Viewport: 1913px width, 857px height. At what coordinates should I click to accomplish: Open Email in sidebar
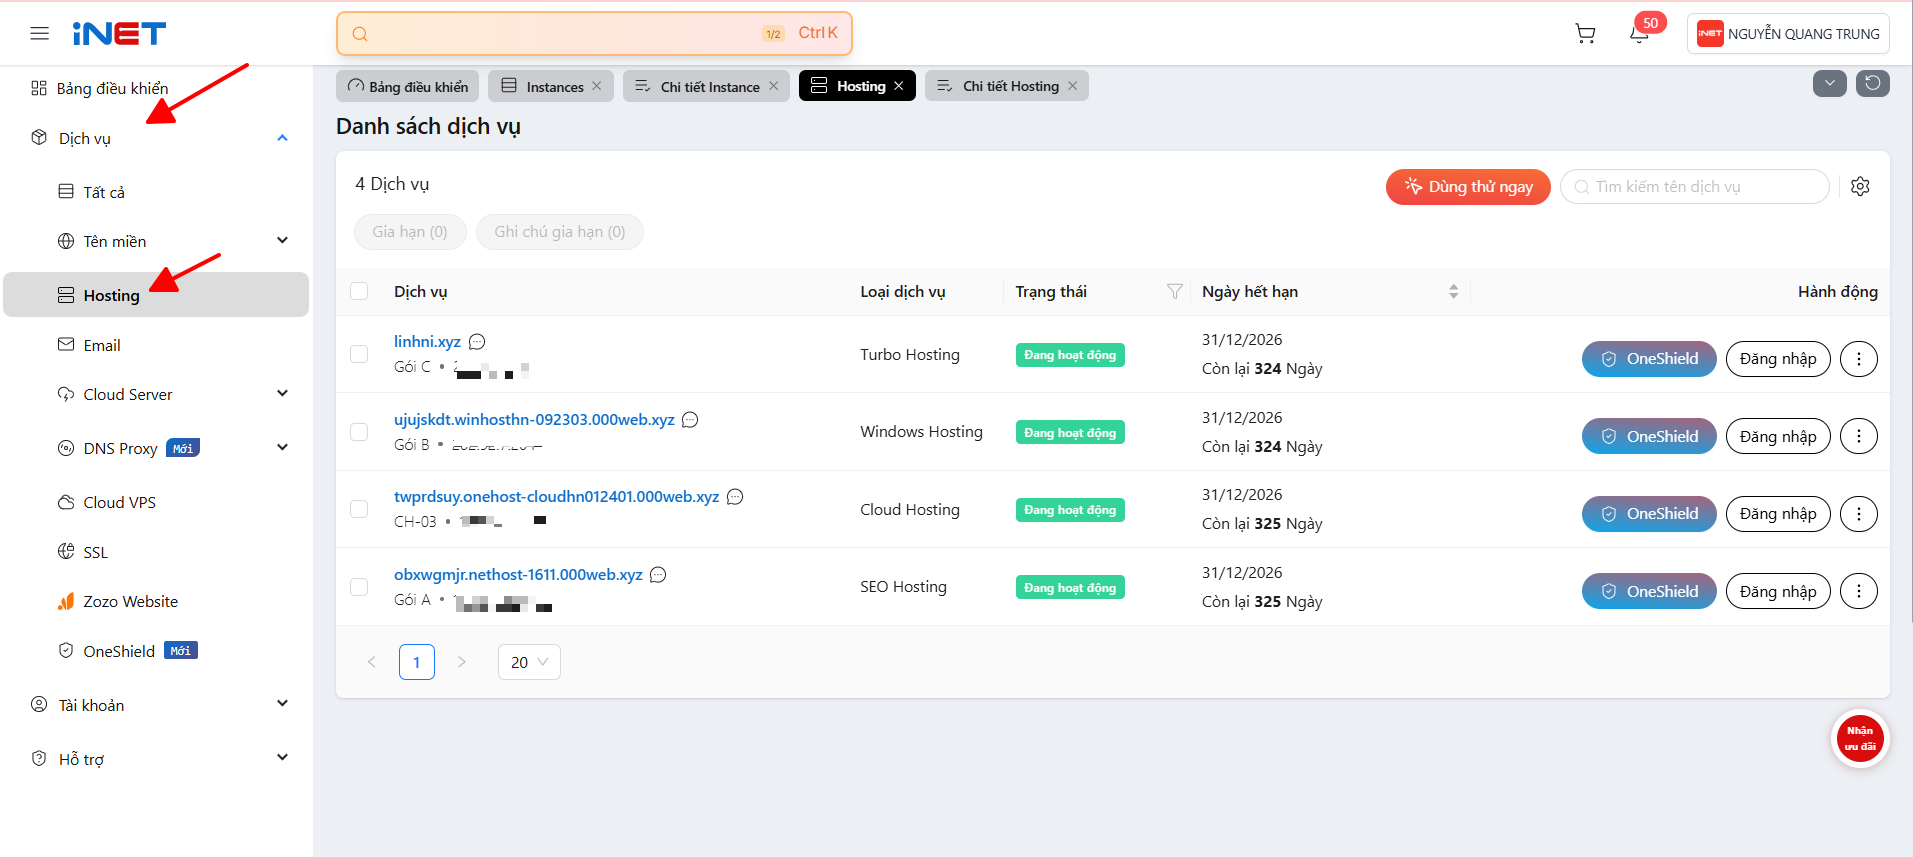tap(102, 345)
